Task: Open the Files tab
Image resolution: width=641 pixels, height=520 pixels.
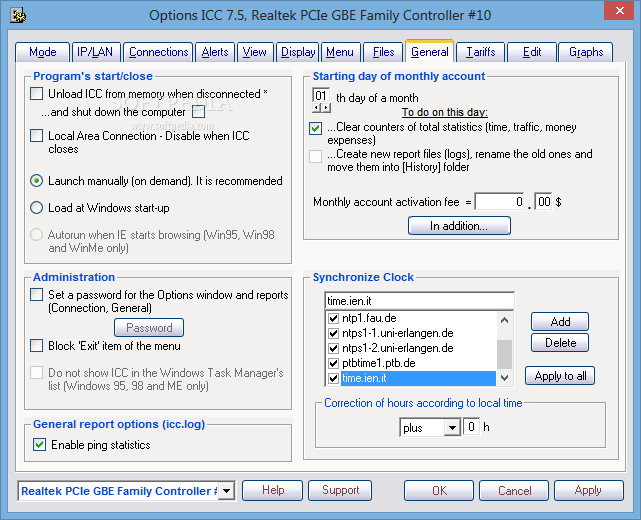Action: (x=383, y=52)
